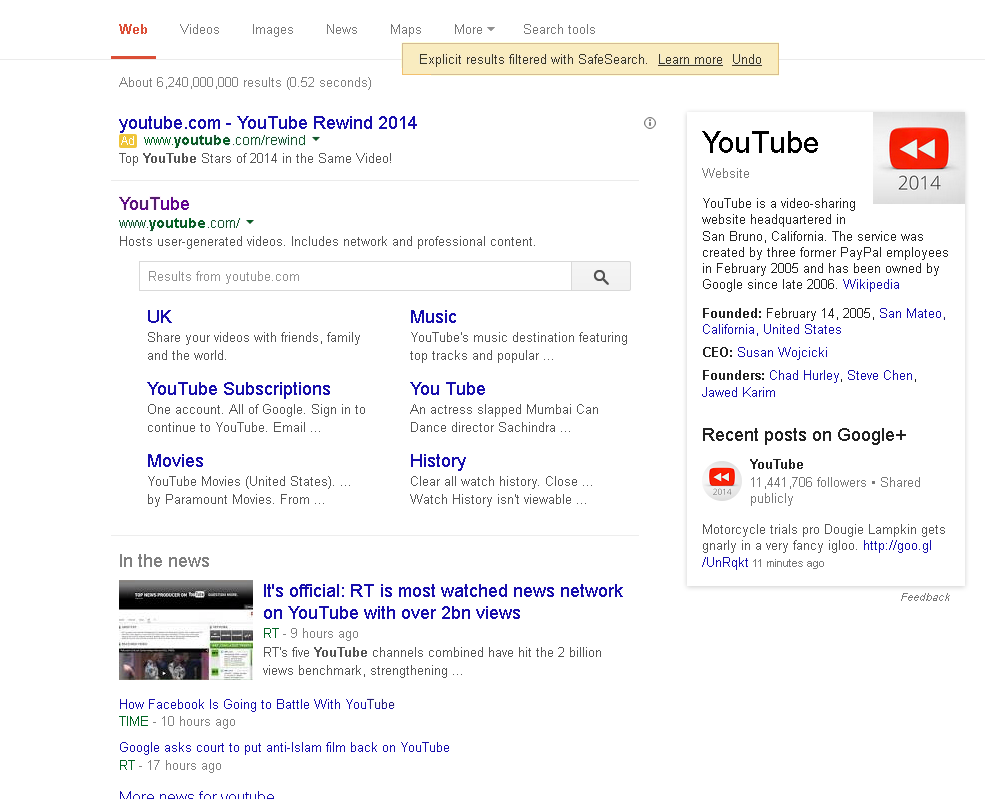Open founder Steve Chen link
This screenshot has height=799, width=985.
pyautogui.click(x=880, y=376)
